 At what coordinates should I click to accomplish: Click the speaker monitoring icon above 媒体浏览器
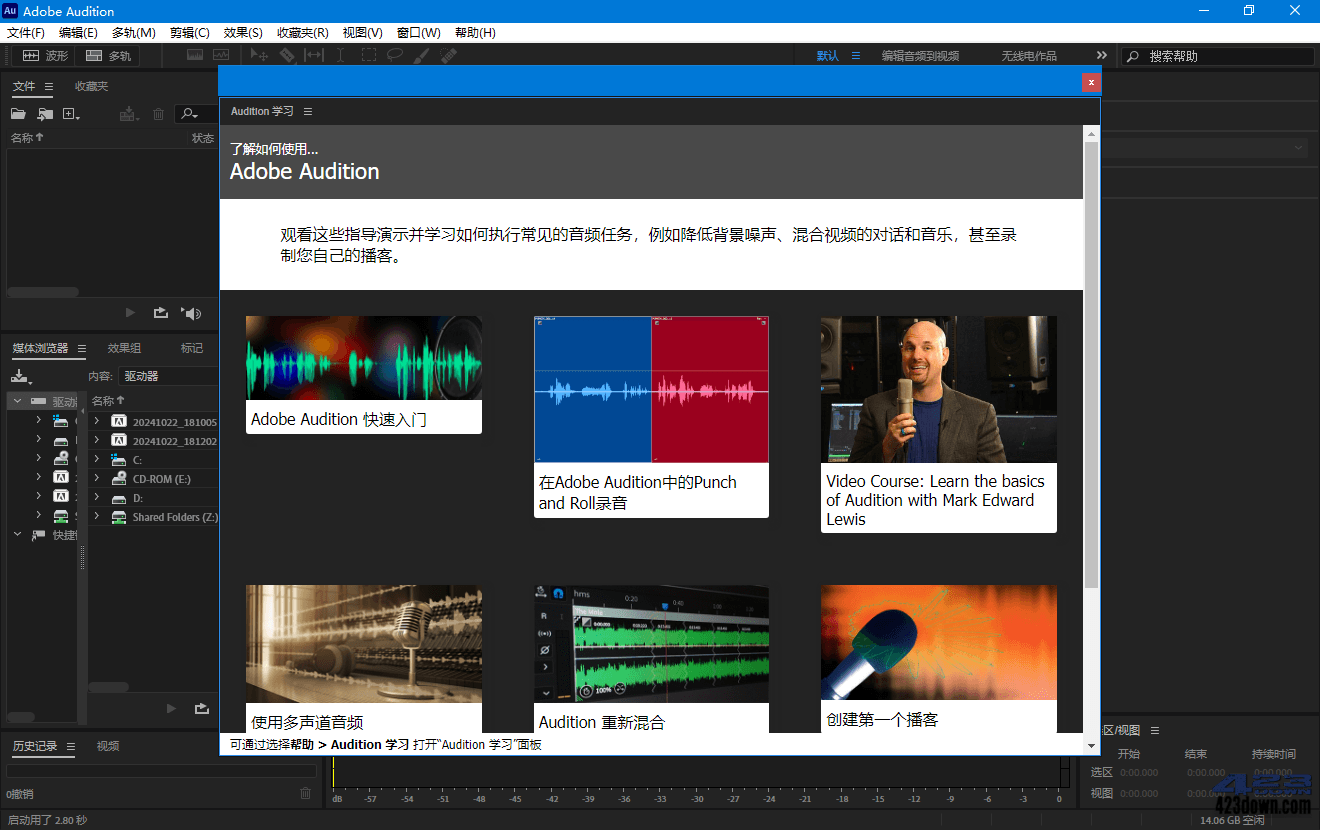click(190, 313)
